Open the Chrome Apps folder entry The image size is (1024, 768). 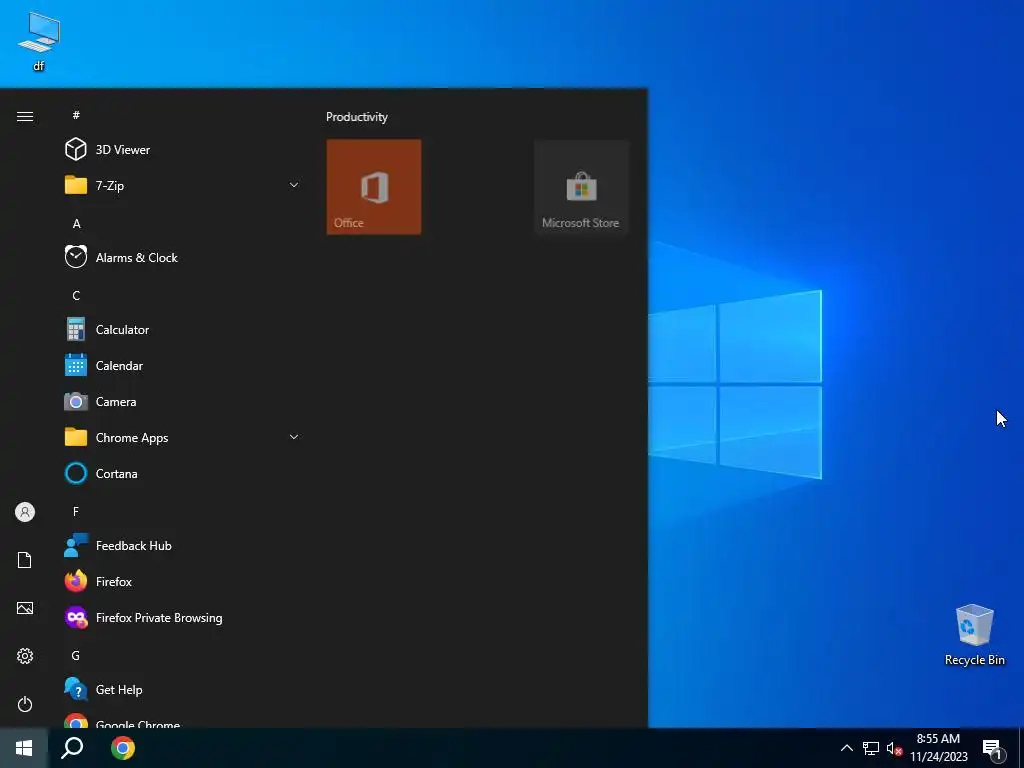coord(182,438)
